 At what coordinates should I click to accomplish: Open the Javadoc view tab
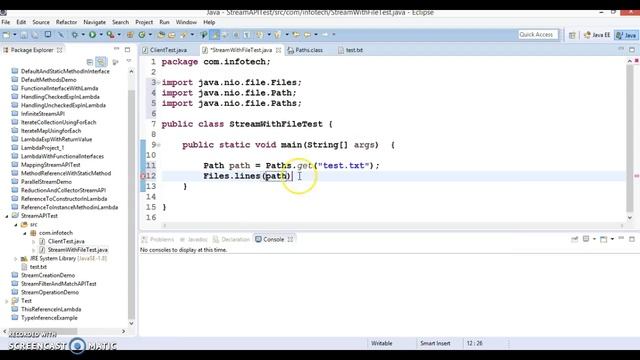[x=193, y=239]
